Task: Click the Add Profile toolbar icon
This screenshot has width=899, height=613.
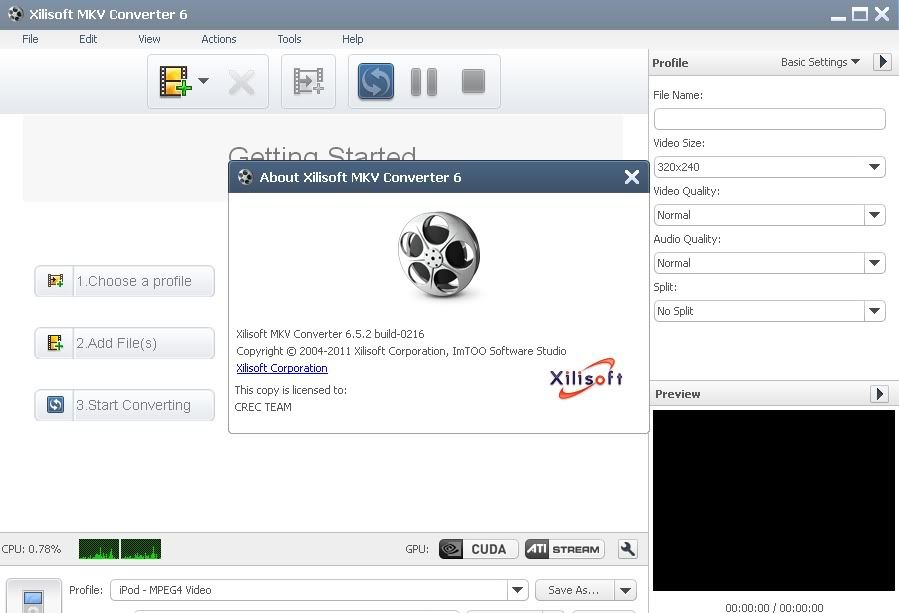Action: coord(308,81)
